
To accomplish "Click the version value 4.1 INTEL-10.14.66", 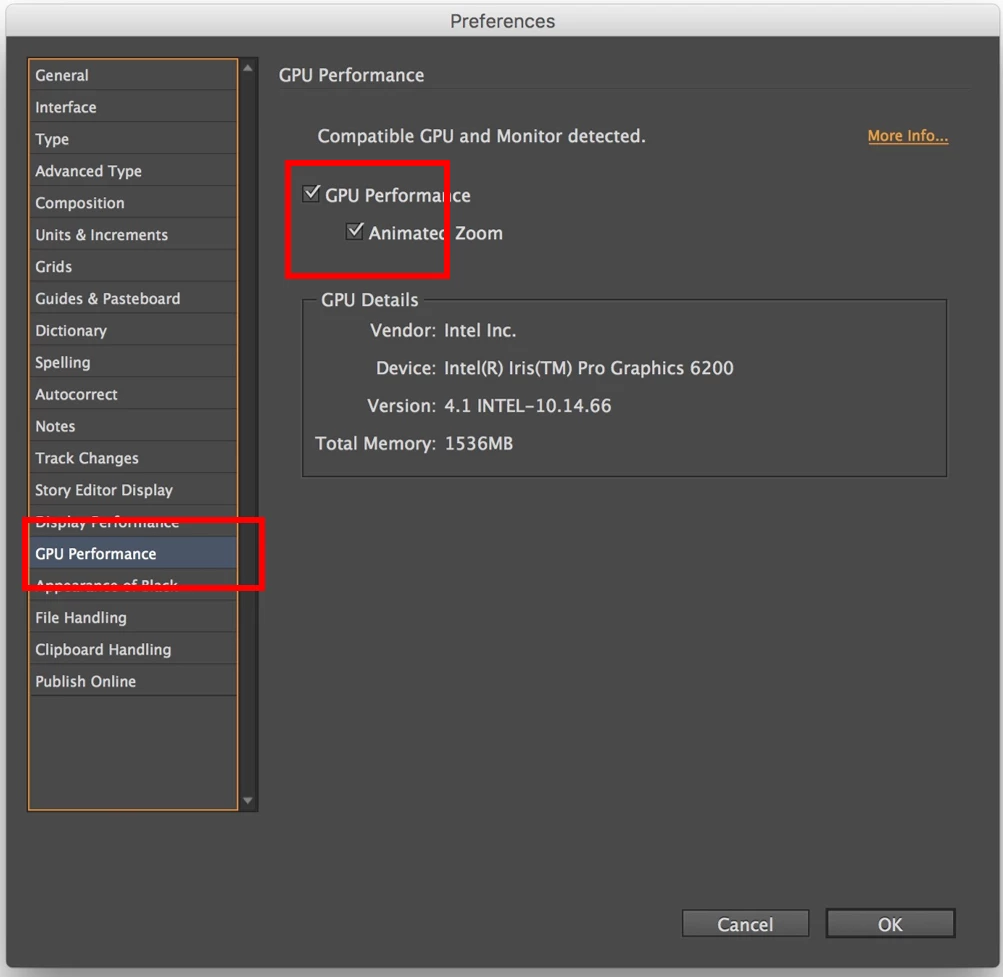I will (x=528, y=406).
